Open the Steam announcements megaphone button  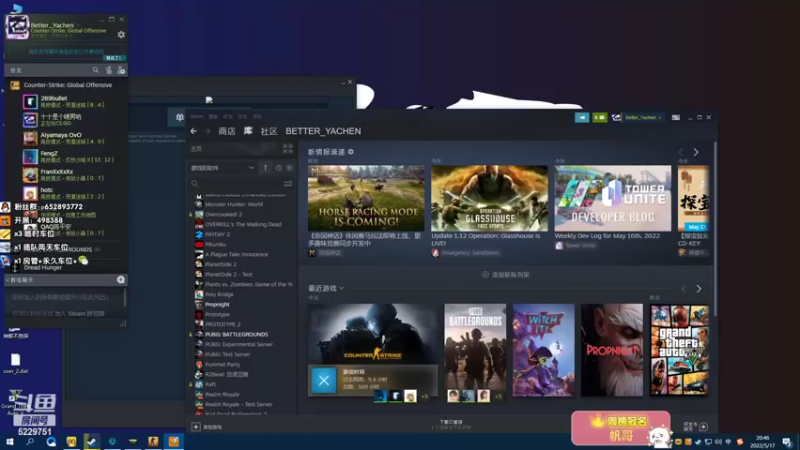[x=582, y=117]
